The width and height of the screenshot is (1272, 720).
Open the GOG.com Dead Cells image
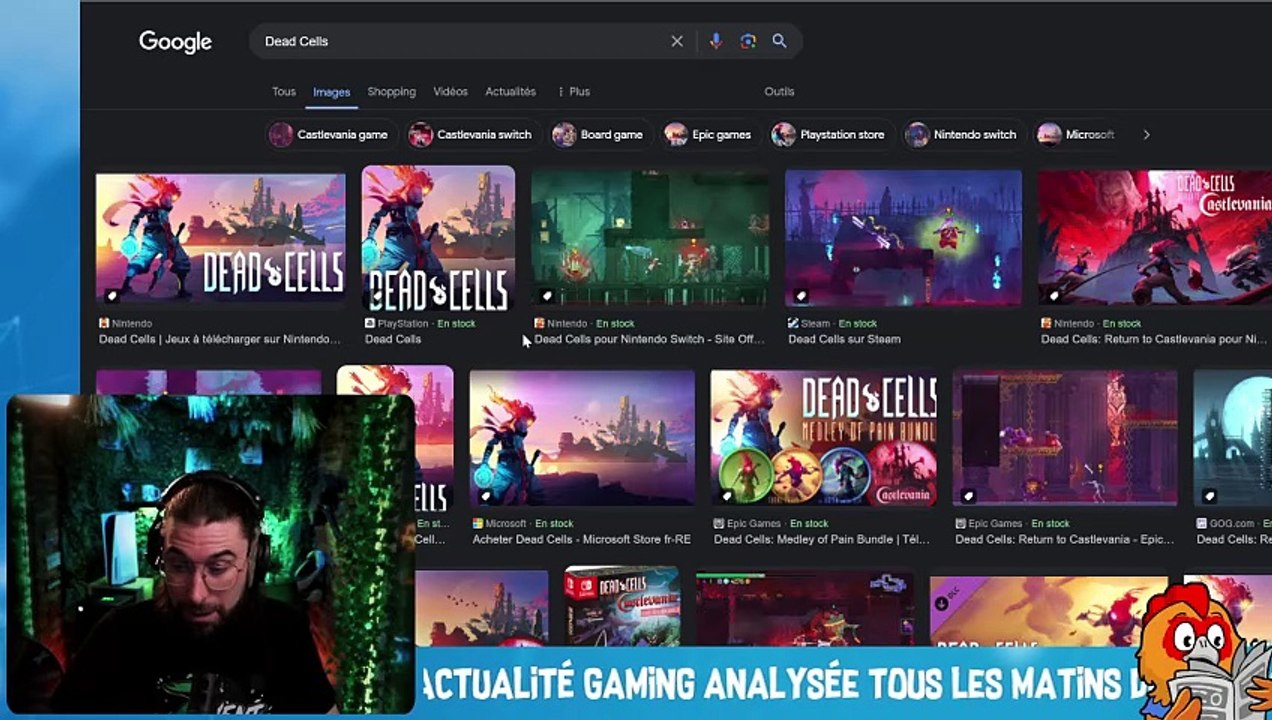pos(1233,438)
